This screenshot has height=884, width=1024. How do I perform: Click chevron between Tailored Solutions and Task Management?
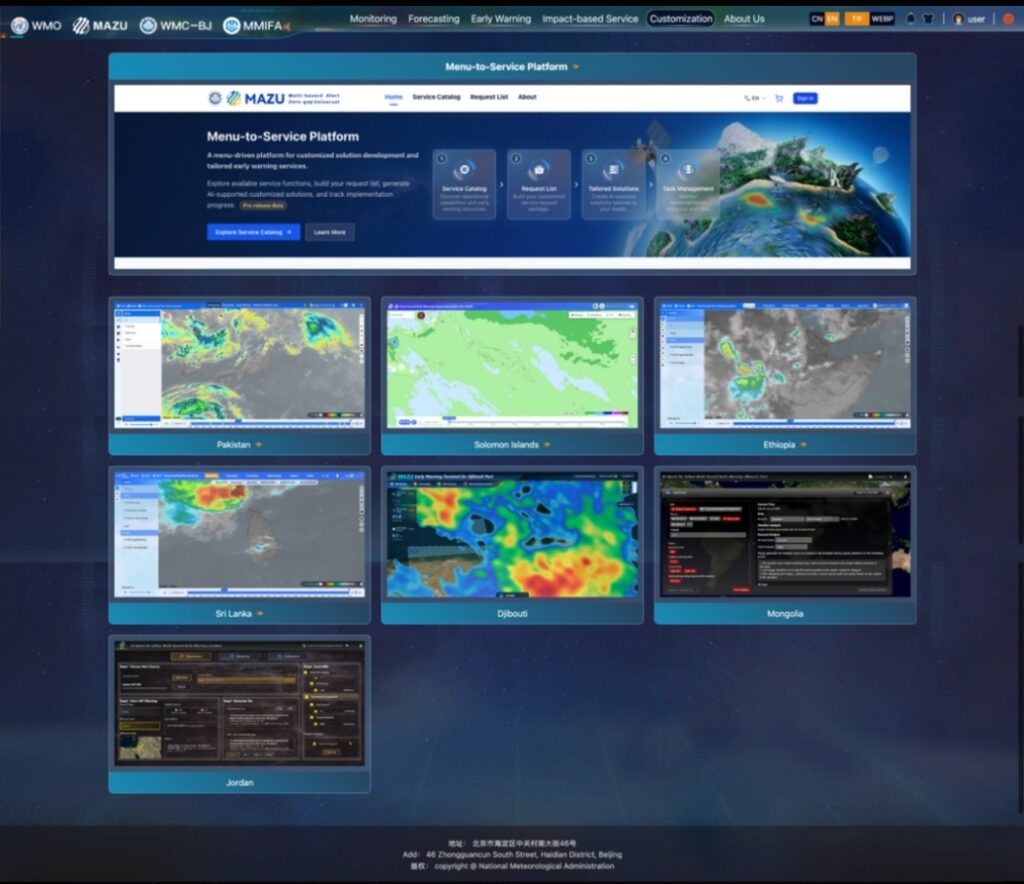point(650,185)
